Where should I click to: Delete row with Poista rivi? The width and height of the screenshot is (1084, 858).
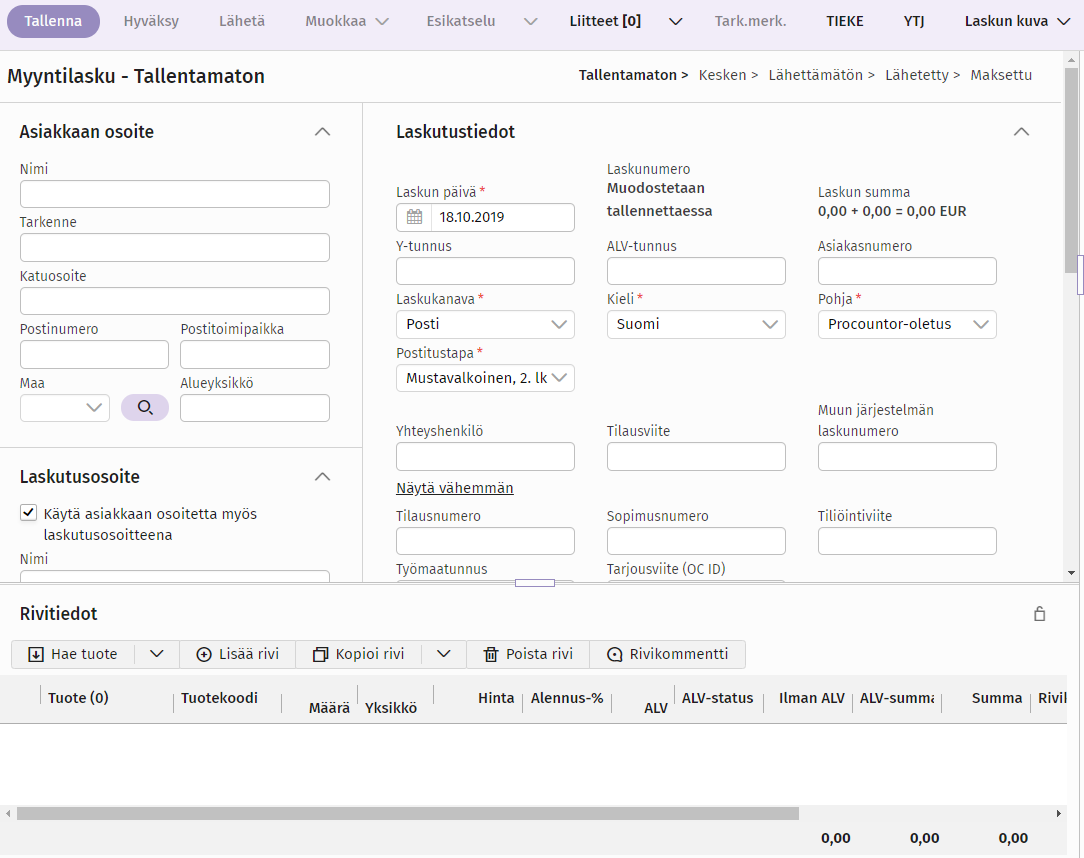coord(528,654)
